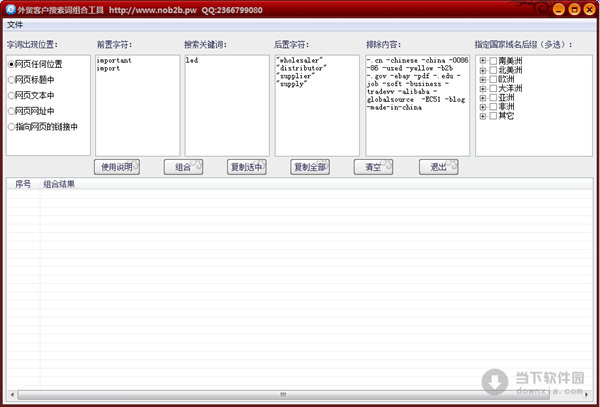Click the app icon in the title bar
Screen dimensions: 600x407
pyautogui.click(x=9, y=9)
